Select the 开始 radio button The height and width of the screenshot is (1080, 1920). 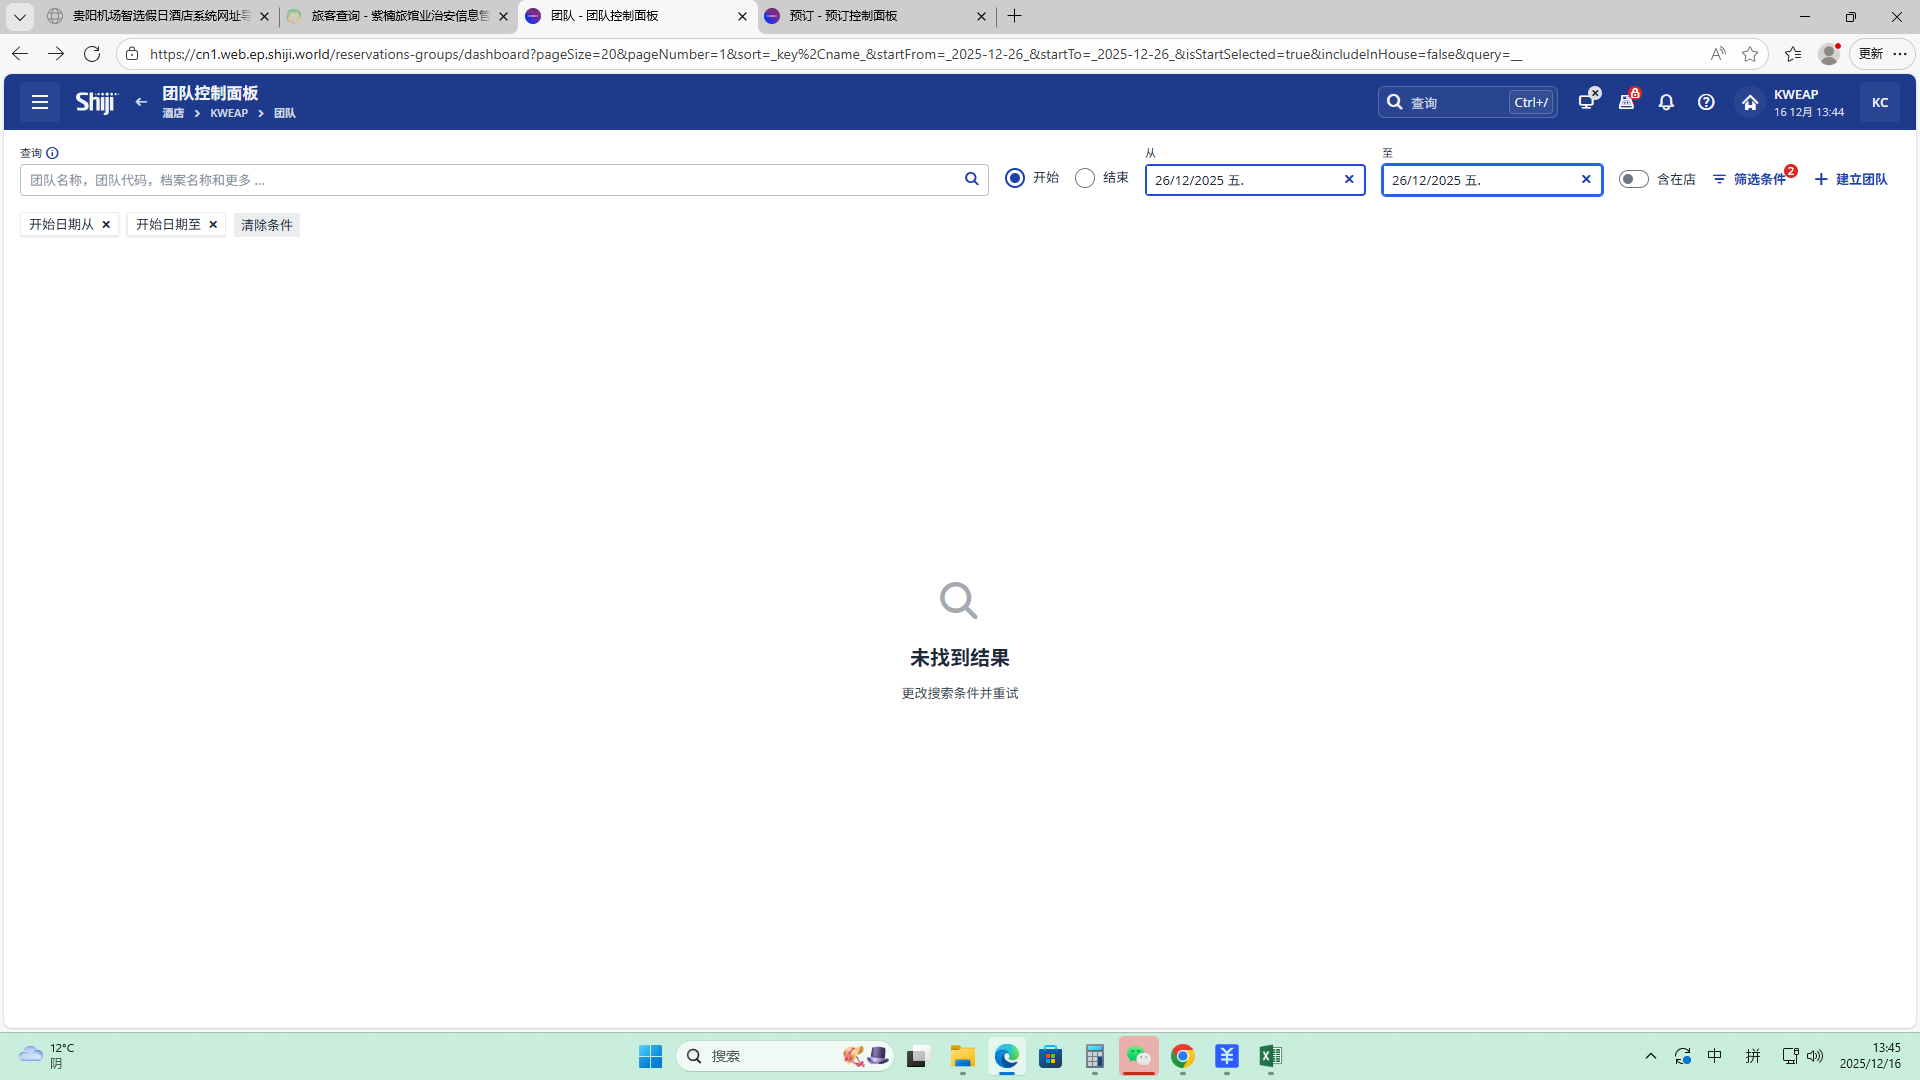tap(1015, 178)
